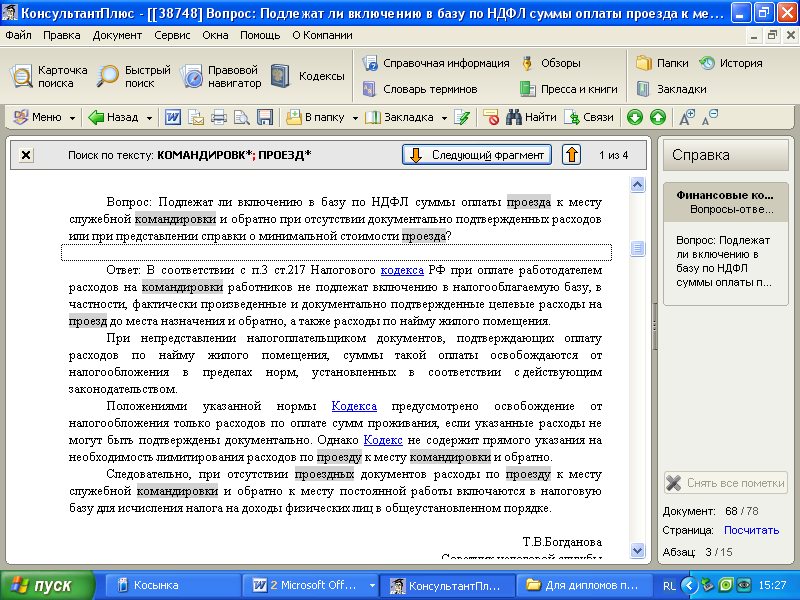Image resolution: width=800 pixels, height=600 pixels.
Task: Expand Меню dropdown arrow
Action: click(x=72, y=118)
